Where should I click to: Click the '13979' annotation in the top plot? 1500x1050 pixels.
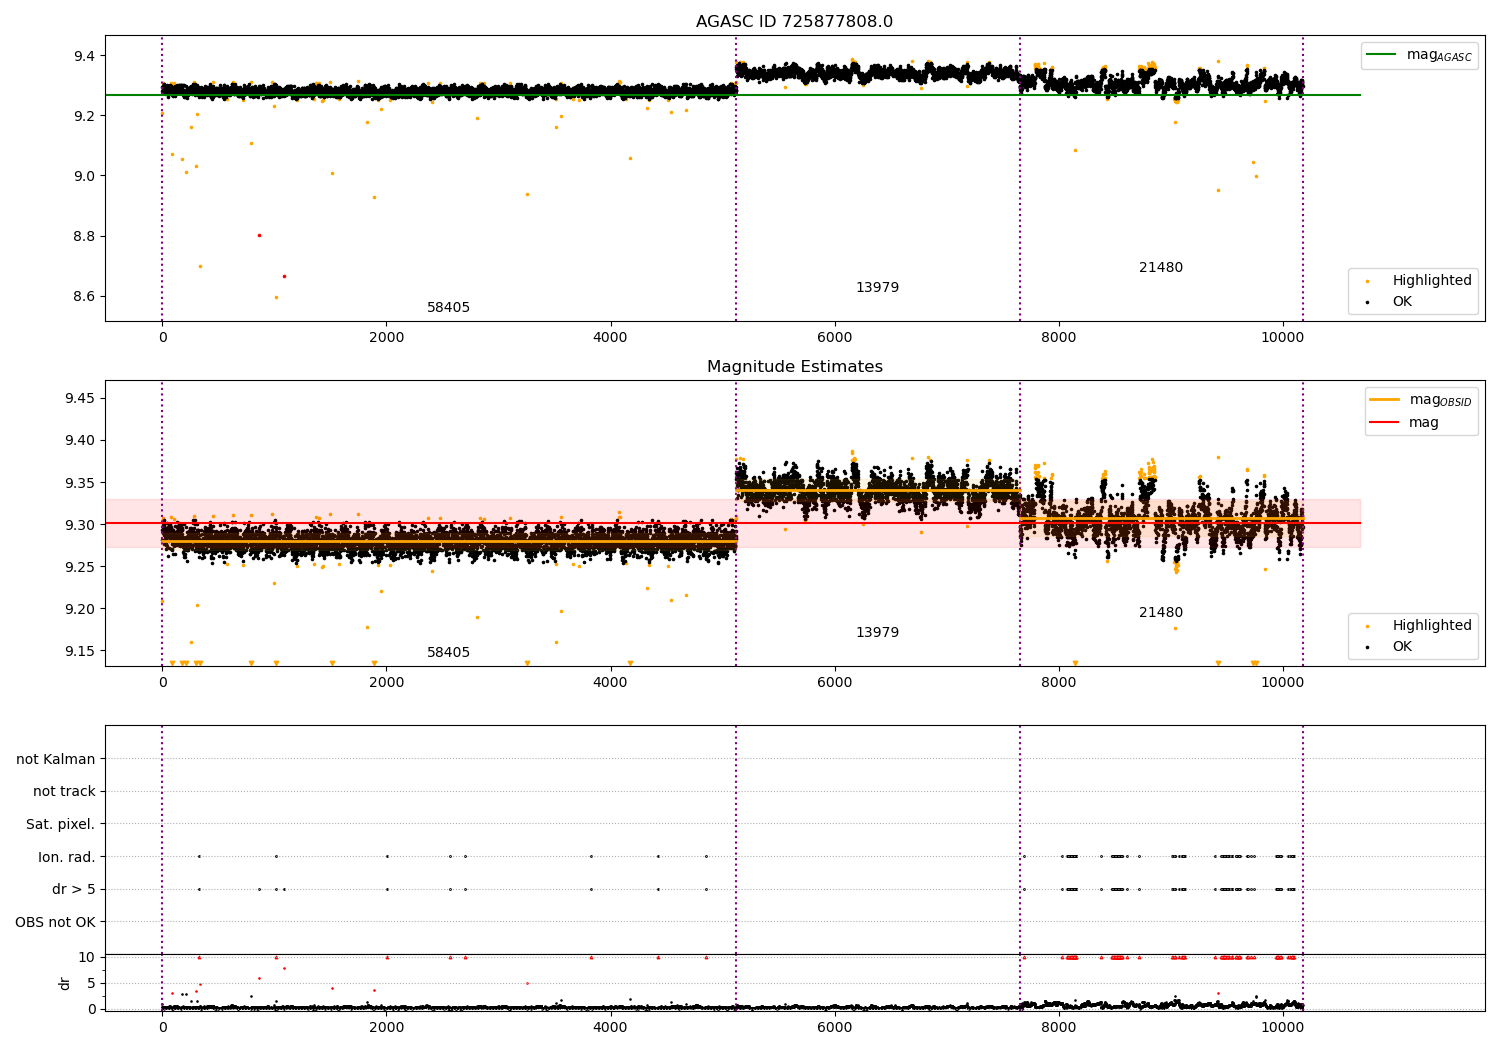pos(877,288)
